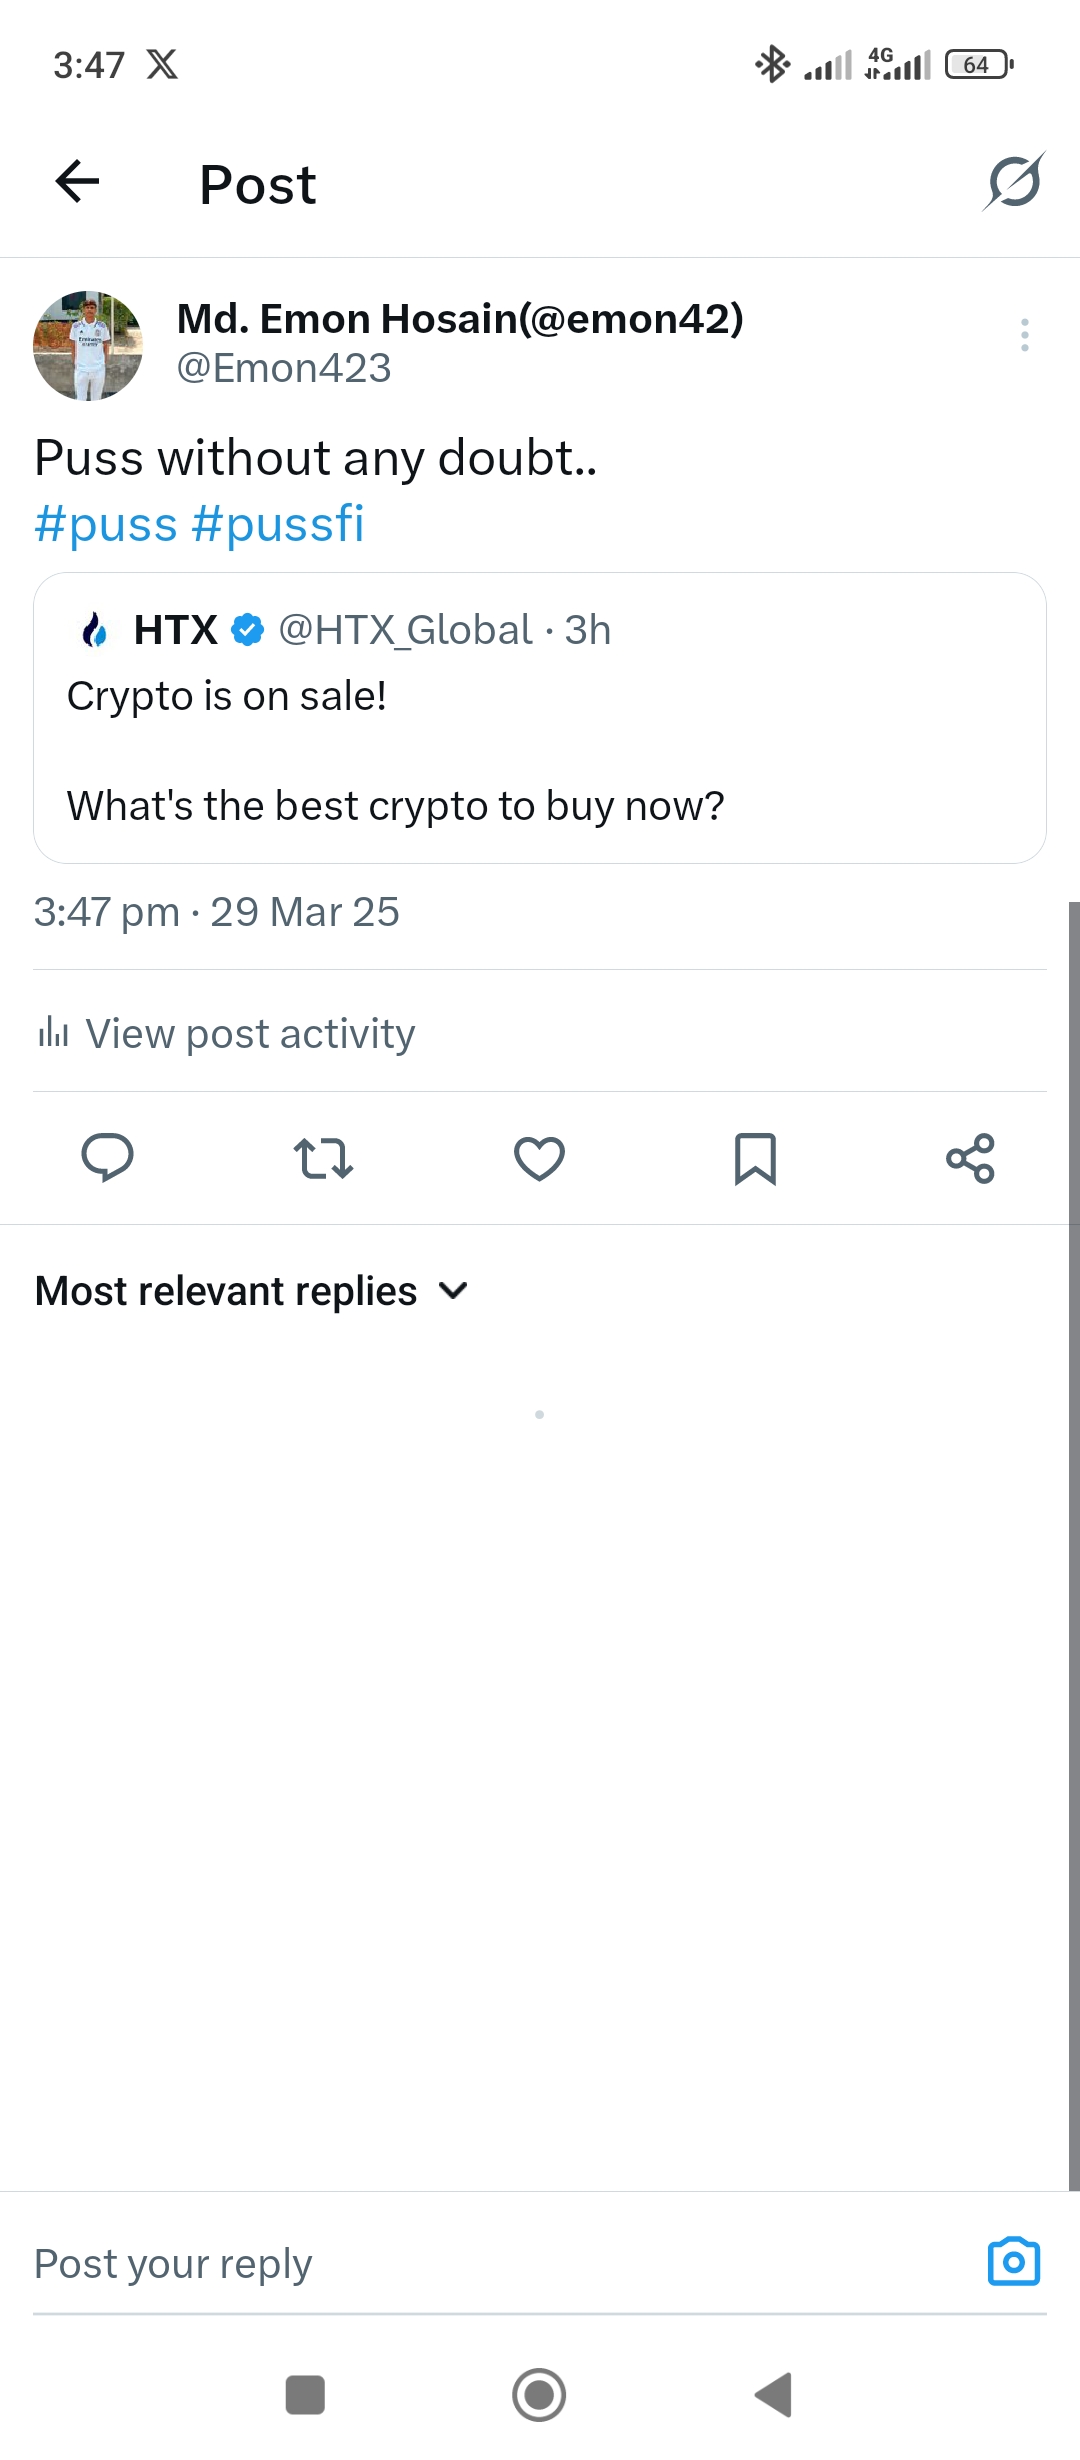This screenshot has width=1080, height=2460.
Task: Tap the back arrow
Action: coord(77,182)
